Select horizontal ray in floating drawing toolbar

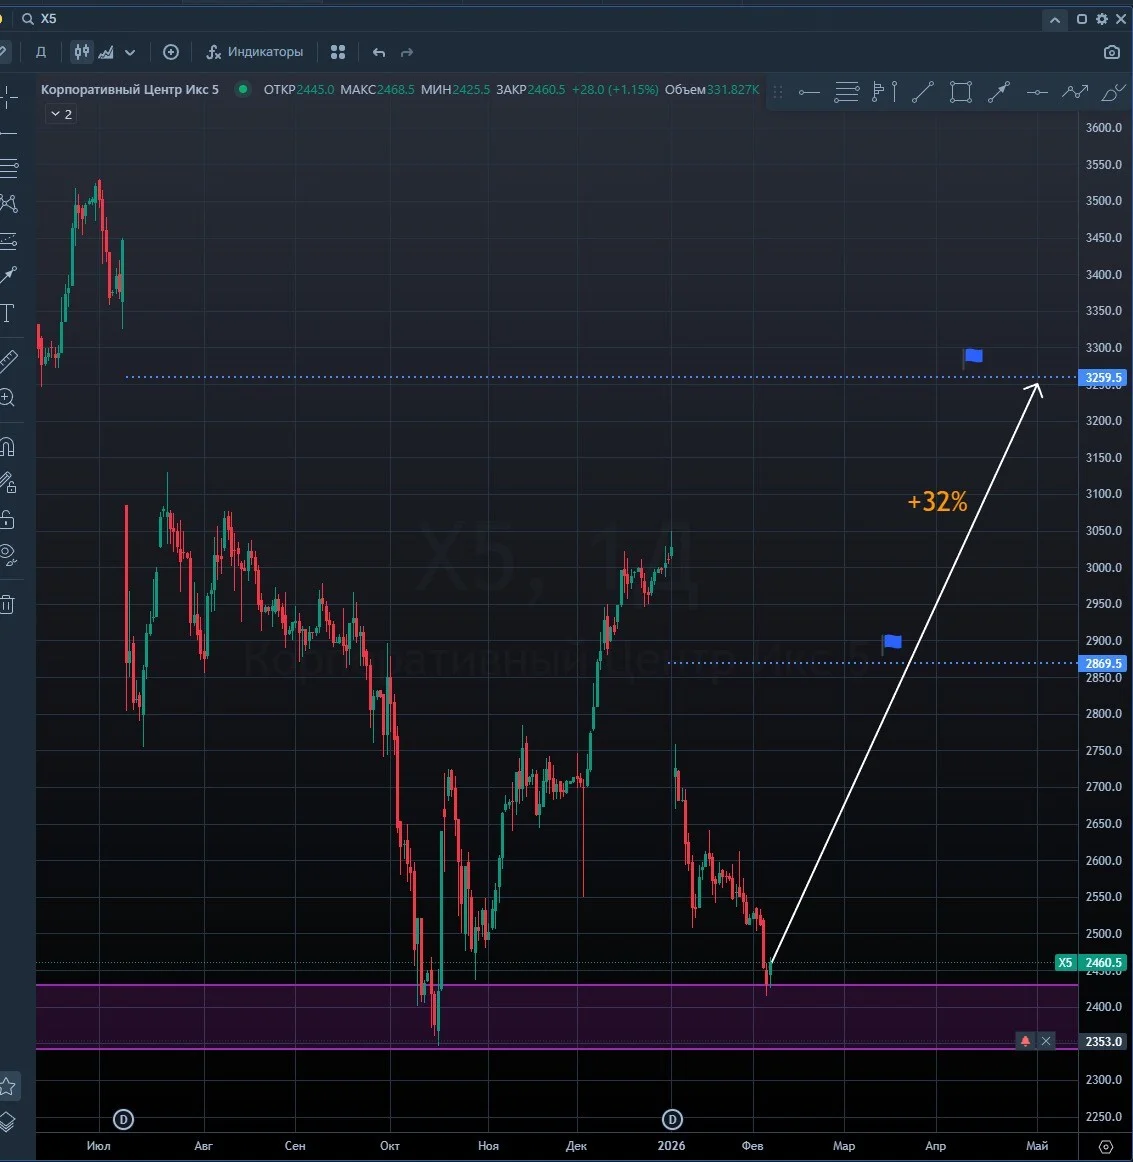pyautogui.click(x=808, y=93)
